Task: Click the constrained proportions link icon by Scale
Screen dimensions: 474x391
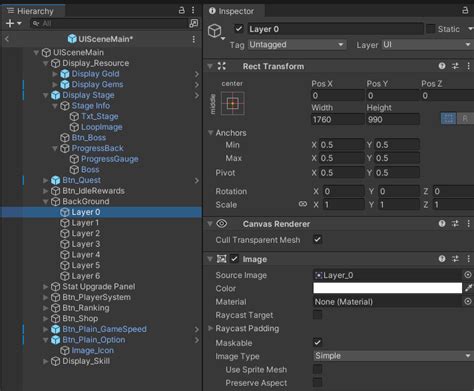Action: (x=303, y=204)
